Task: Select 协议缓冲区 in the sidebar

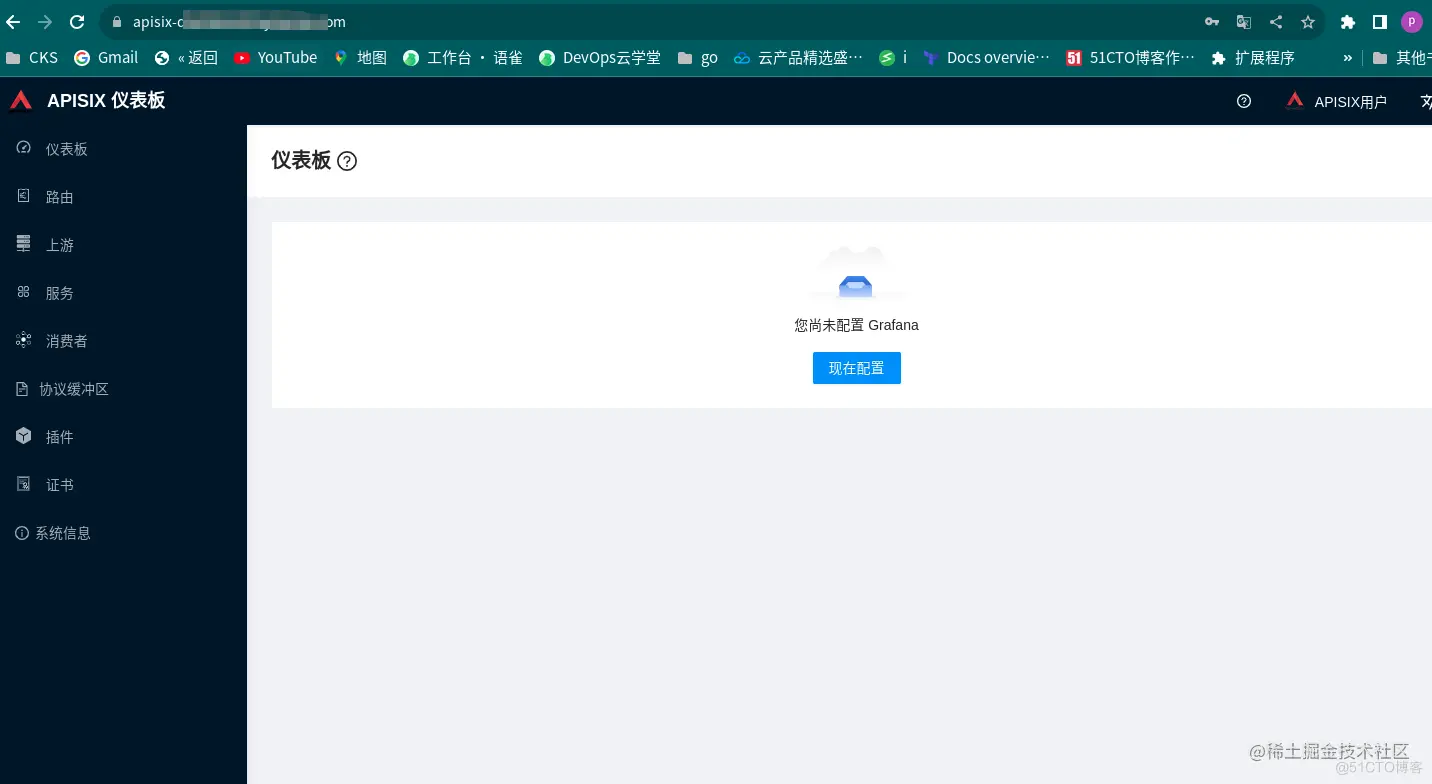Action: pos(123,389)
